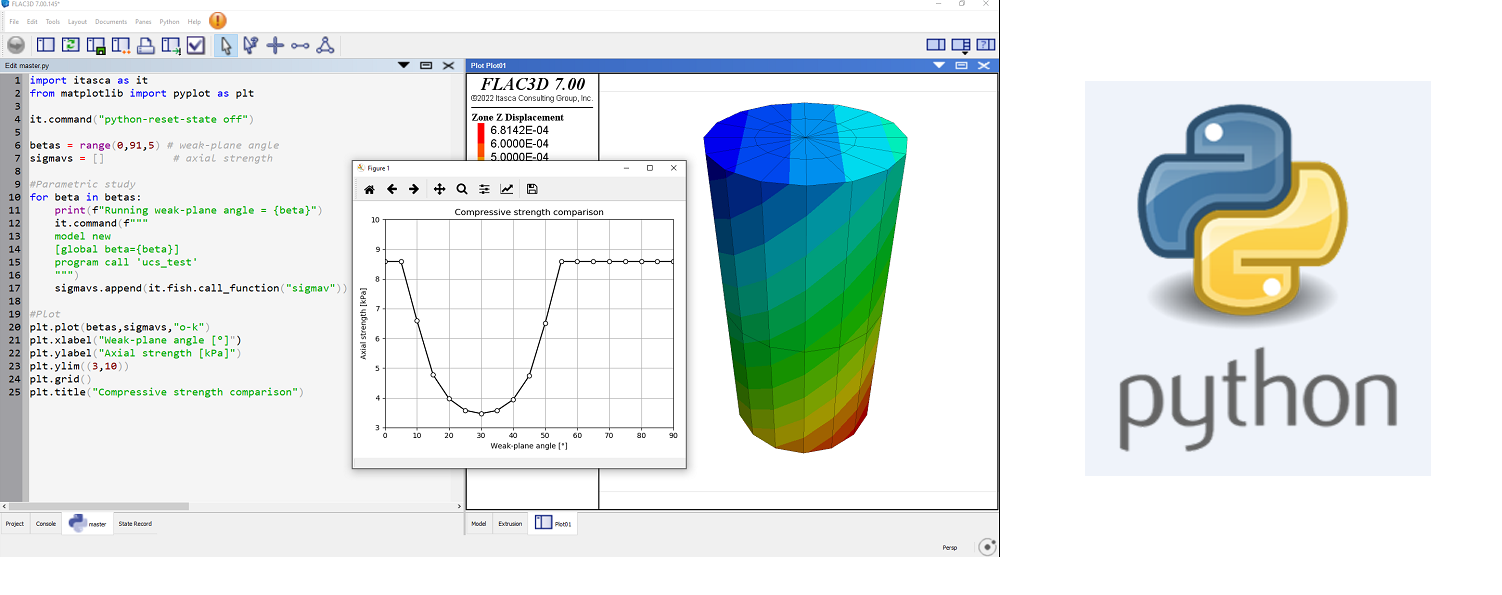Click the Save floppy disk icon in Figure 1
The width and height of the screenshot is (1502, 595).
point(532,189)
